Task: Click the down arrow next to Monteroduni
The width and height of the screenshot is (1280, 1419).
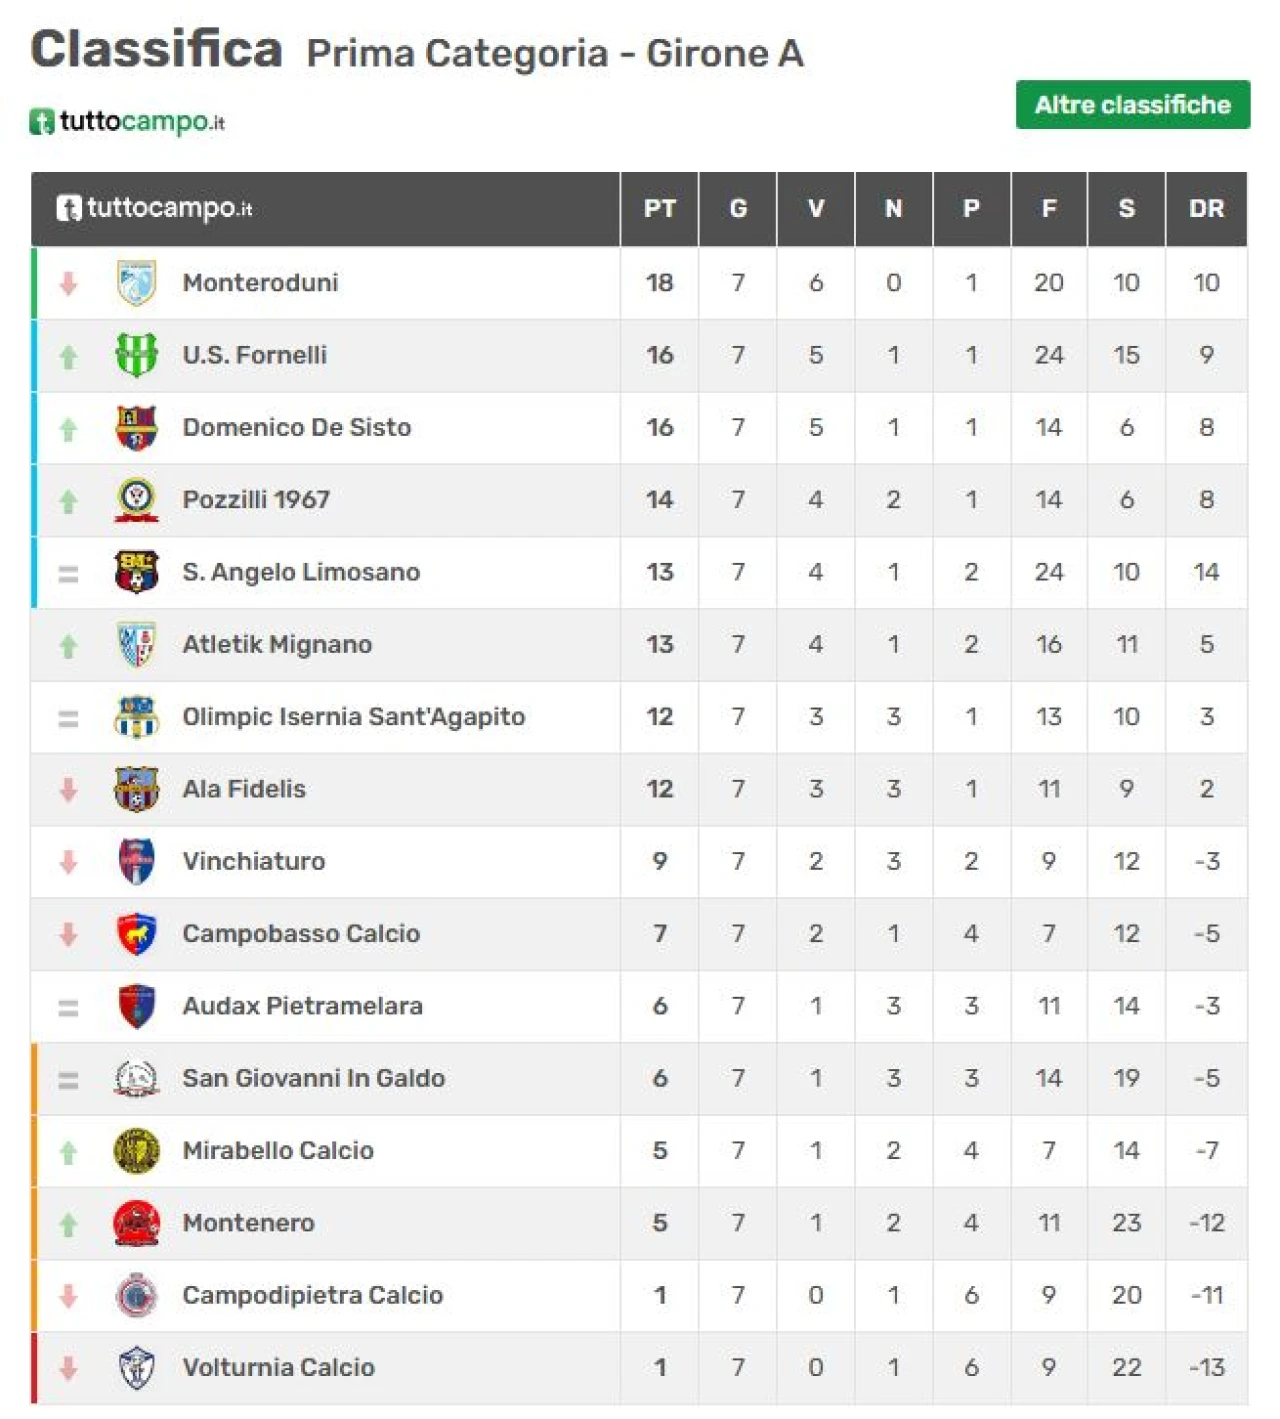Action: click(x=68, y=284)
